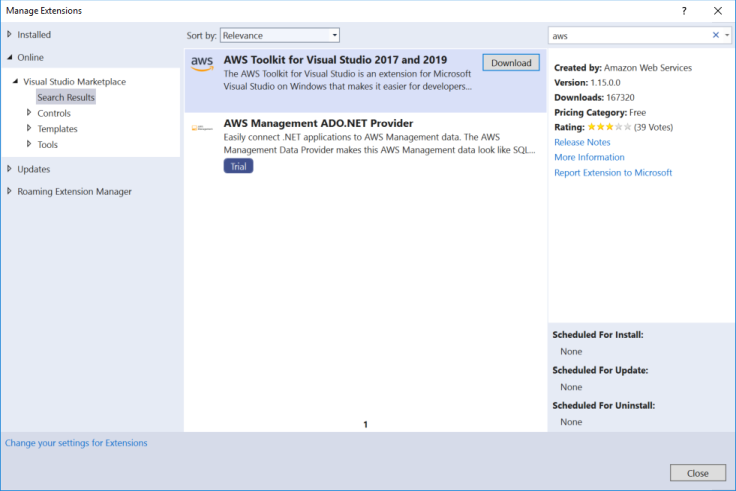
Task: Open the Release Notes link
Action: click(x=582, y=142)
